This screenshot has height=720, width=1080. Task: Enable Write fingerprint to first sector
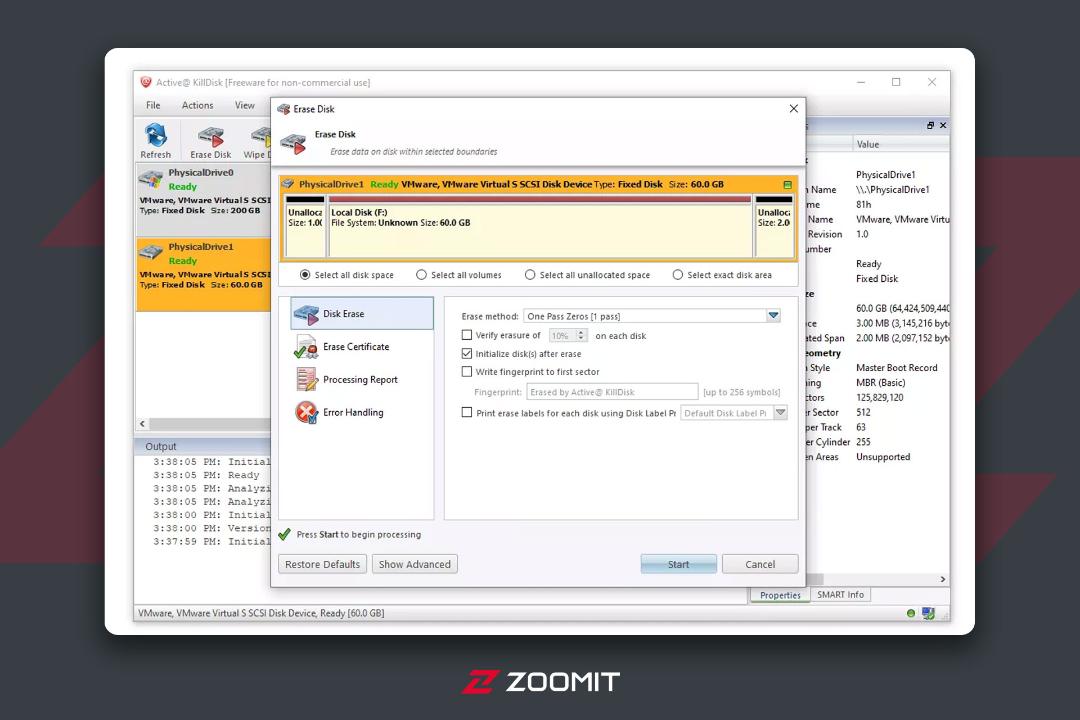click(467, 371)
